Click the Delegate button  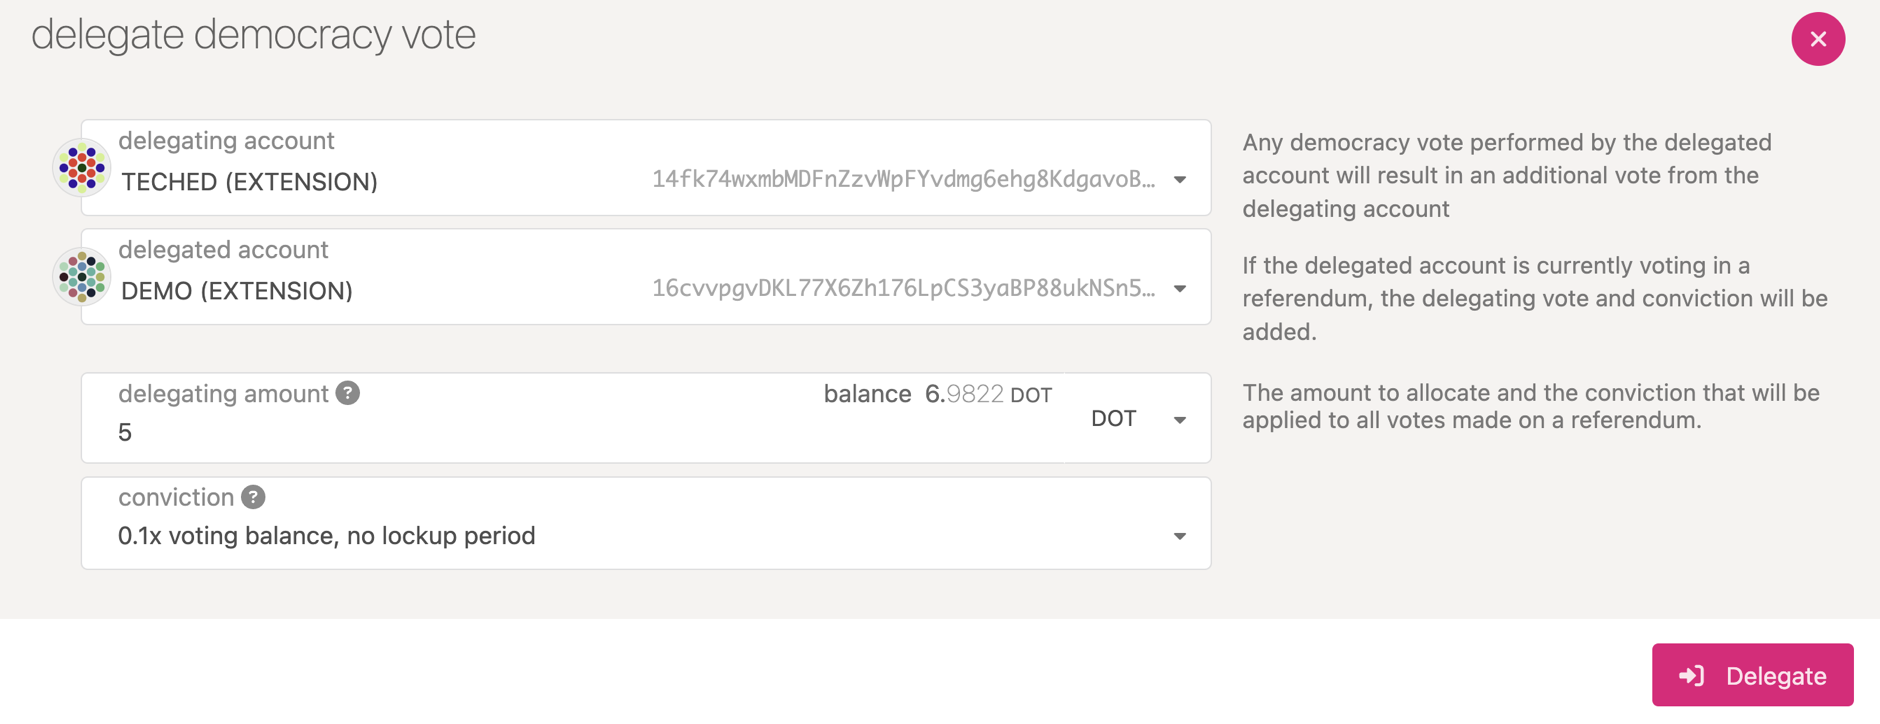coord(1752,675)
